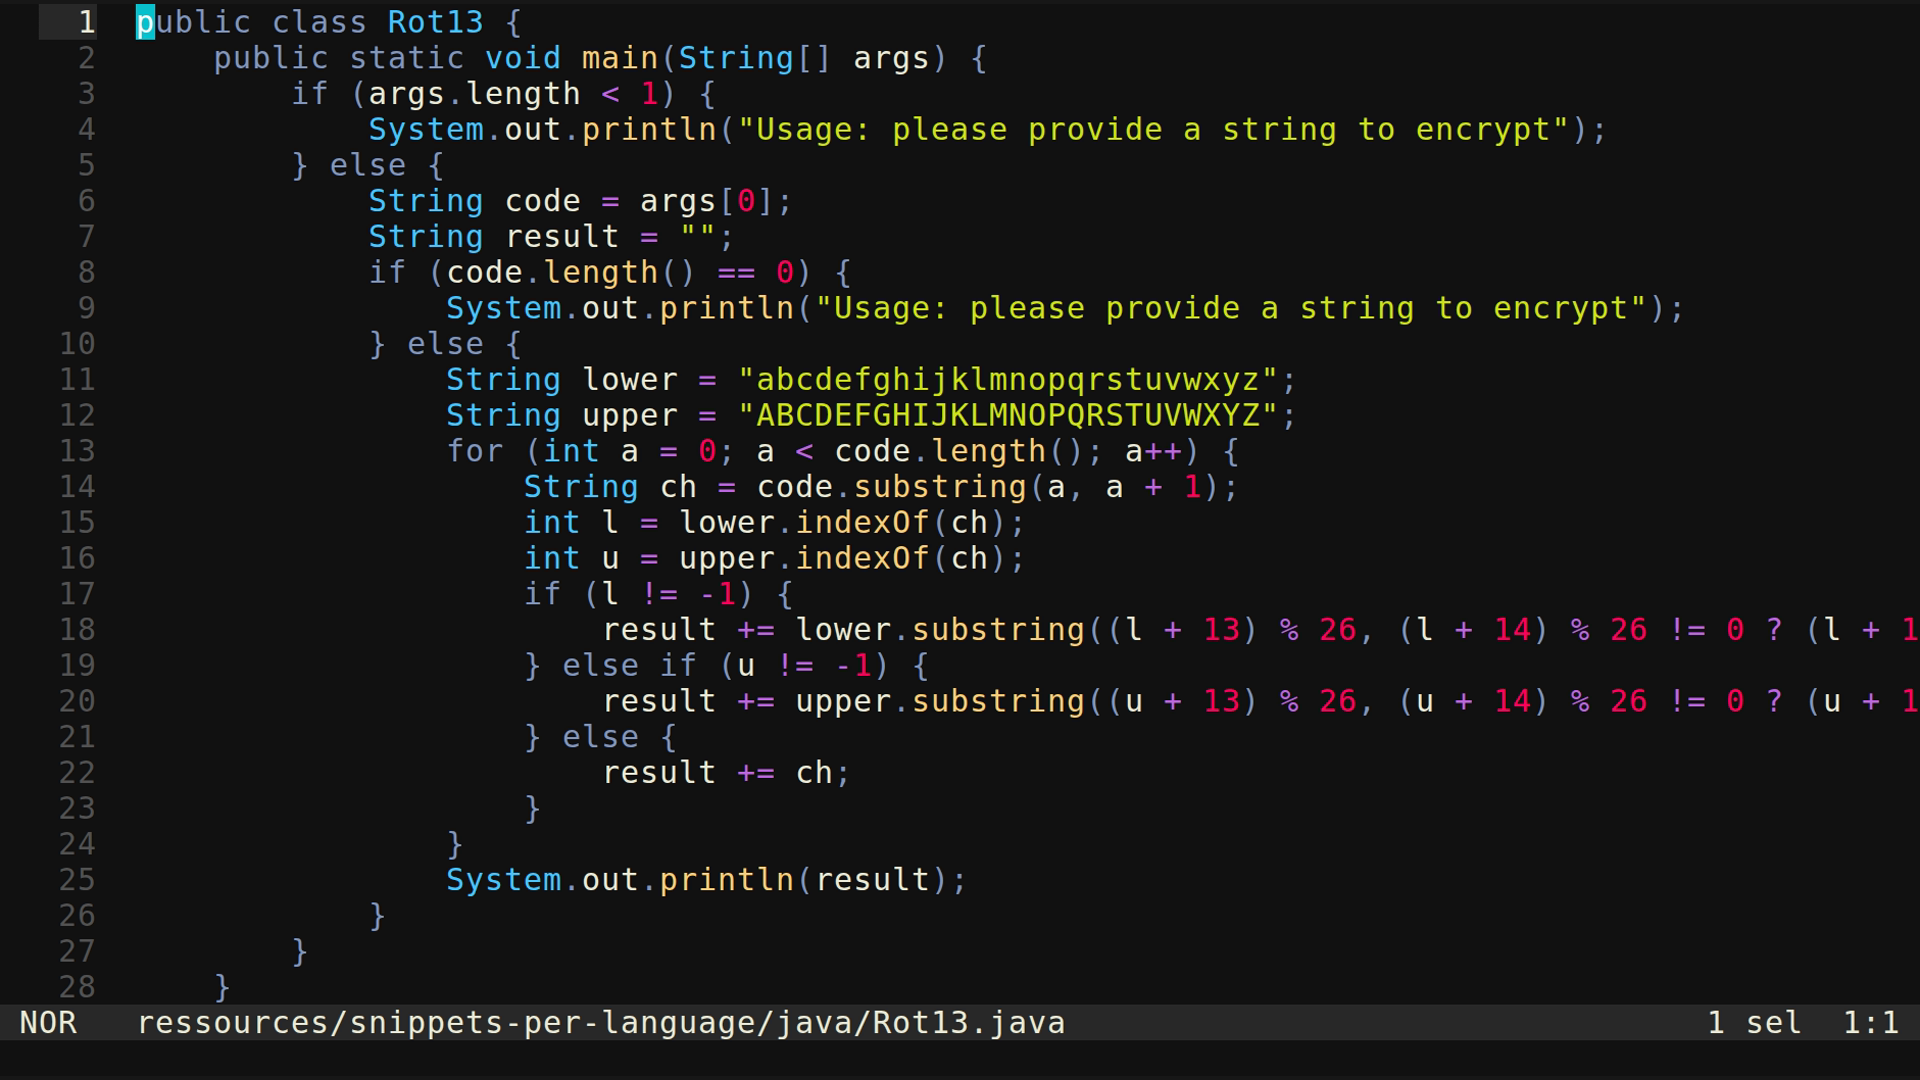This screenshot has width=1920, height=1080.
Task: Click line number 1 in the gutter
Action: click(85, 21)
